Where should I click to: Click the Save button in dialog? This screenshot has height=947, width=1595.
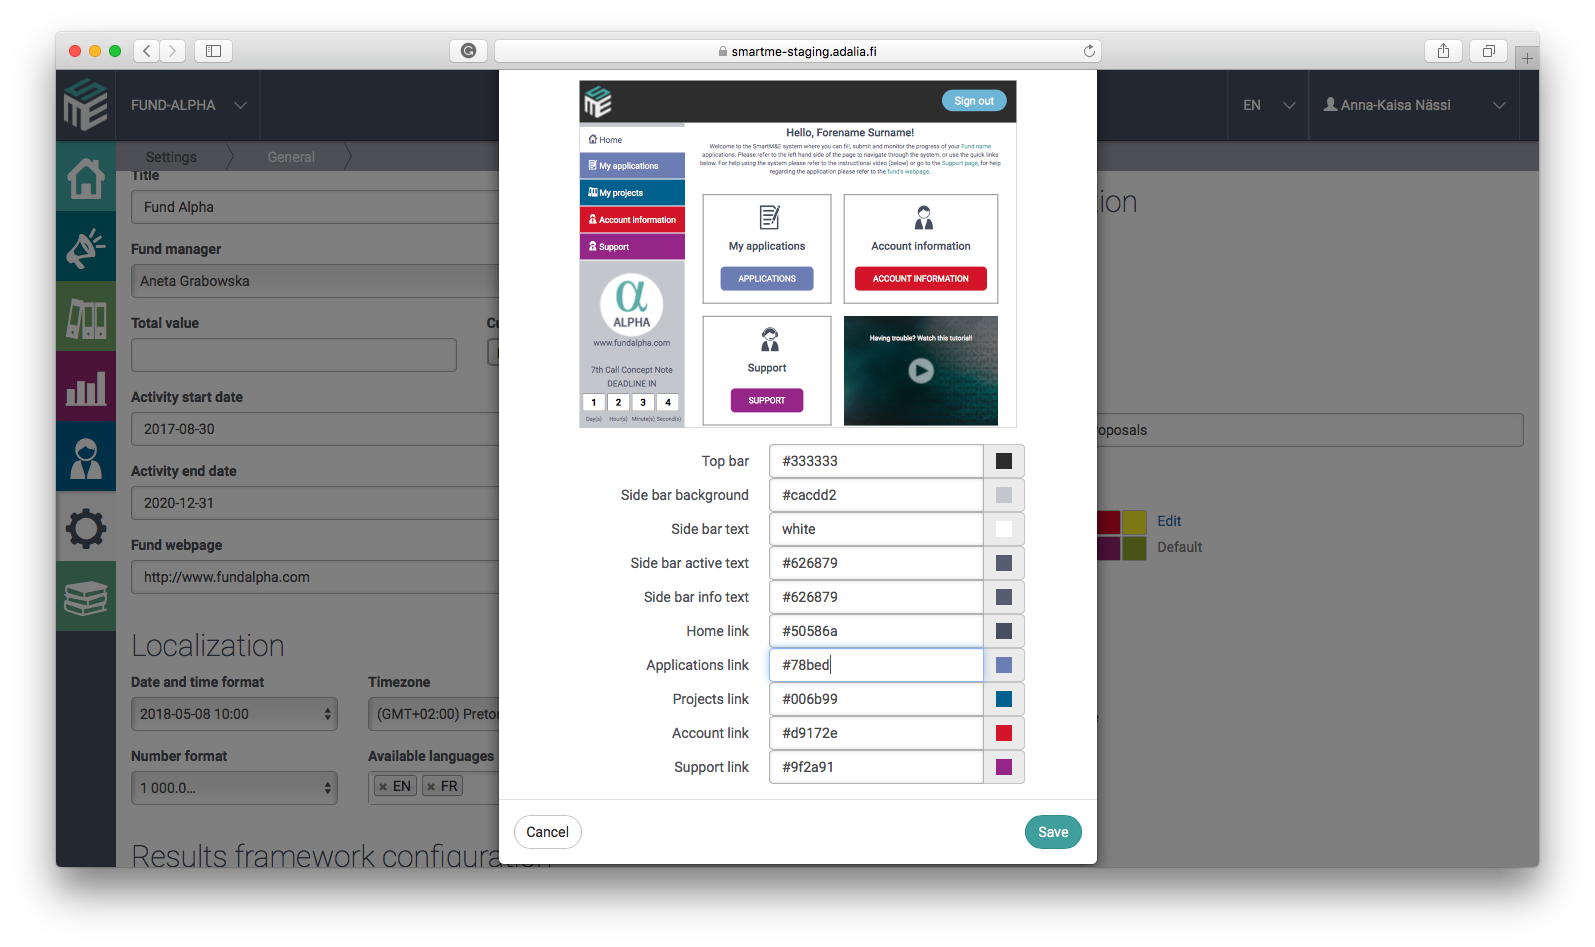[1053, 832]
